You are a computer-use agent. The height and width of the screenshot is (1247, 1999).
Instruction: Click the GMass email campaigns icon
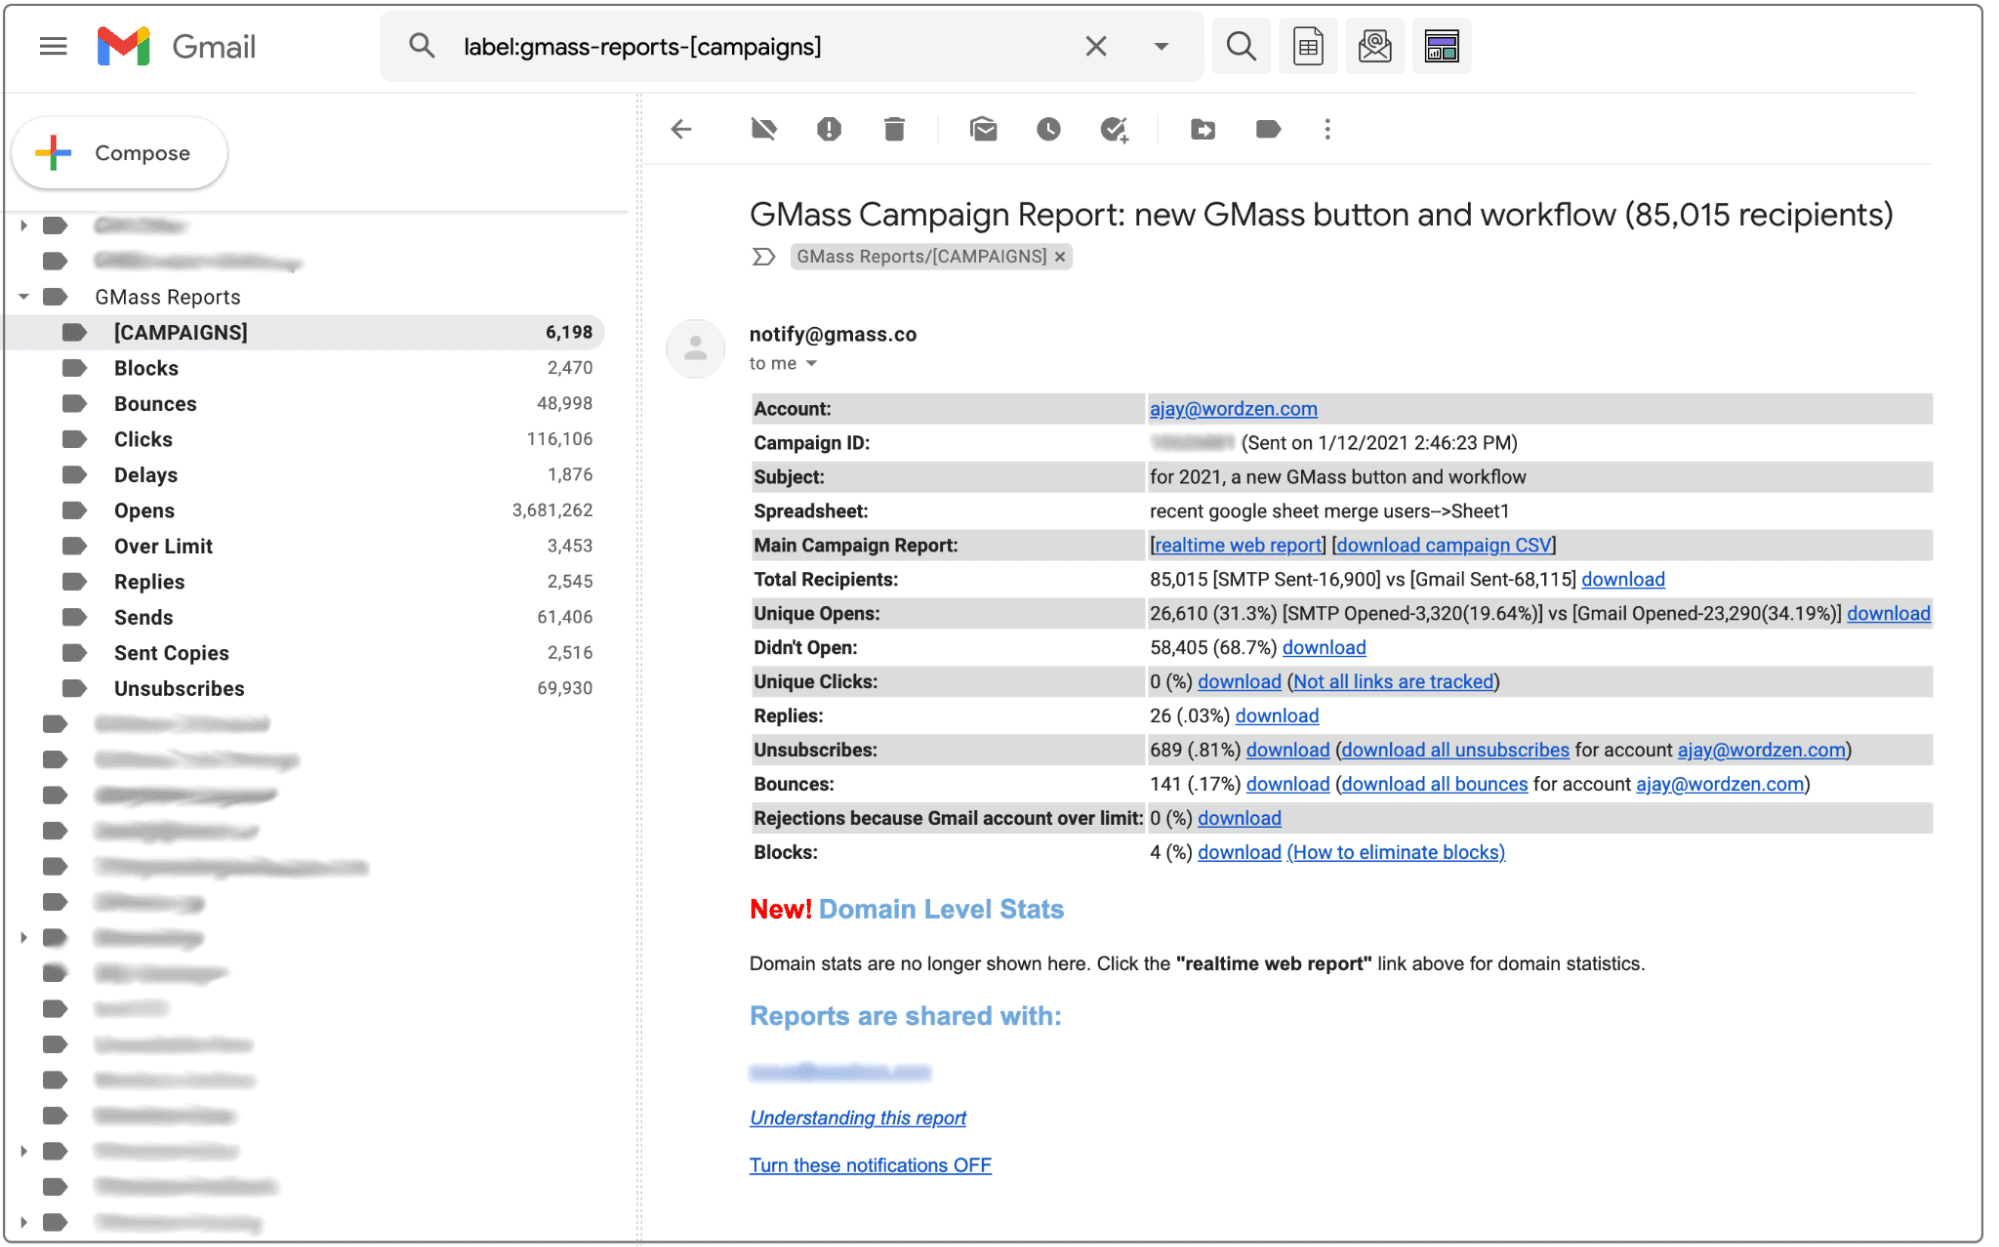point(1374,45)
